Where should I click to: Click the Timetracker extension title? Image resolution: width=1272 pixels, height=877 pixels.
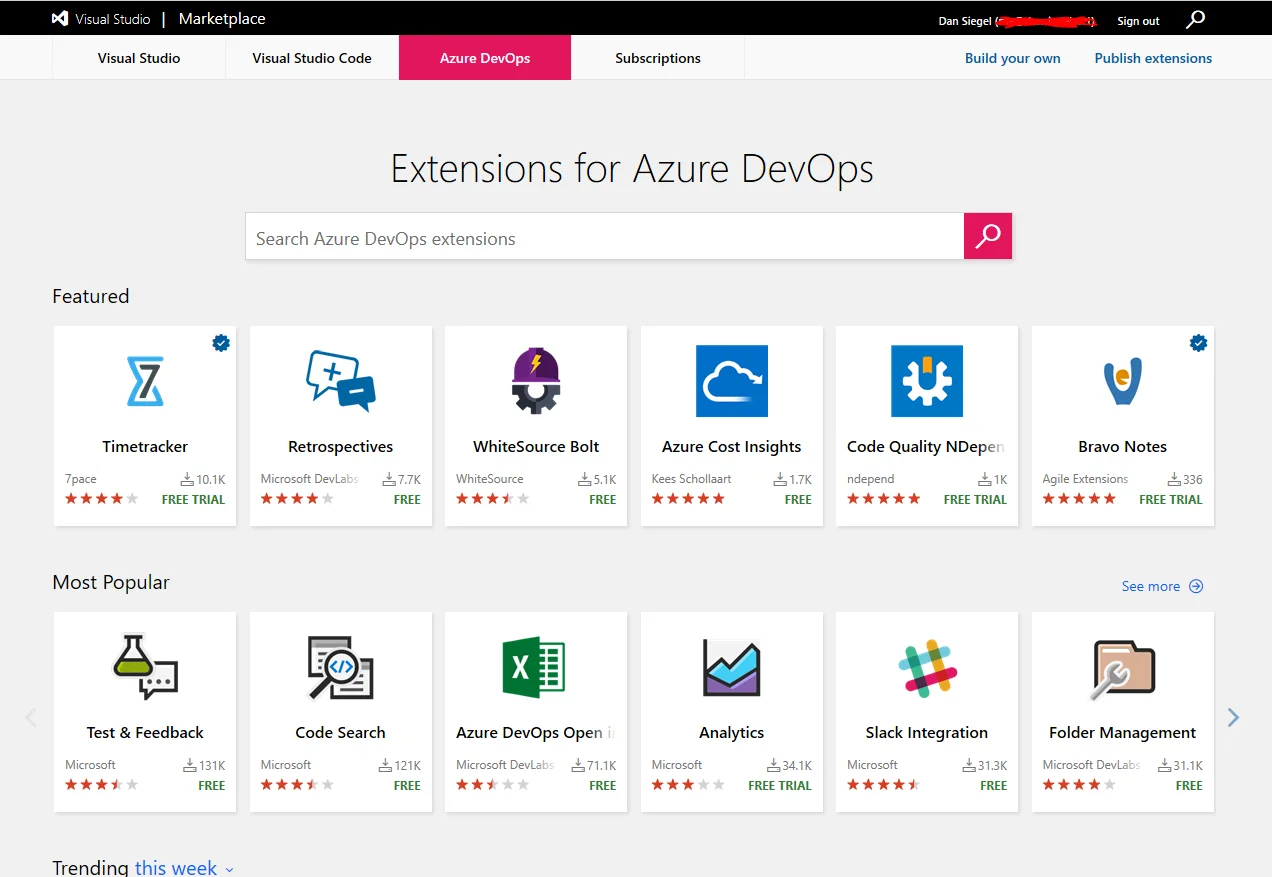click(145, 446)
